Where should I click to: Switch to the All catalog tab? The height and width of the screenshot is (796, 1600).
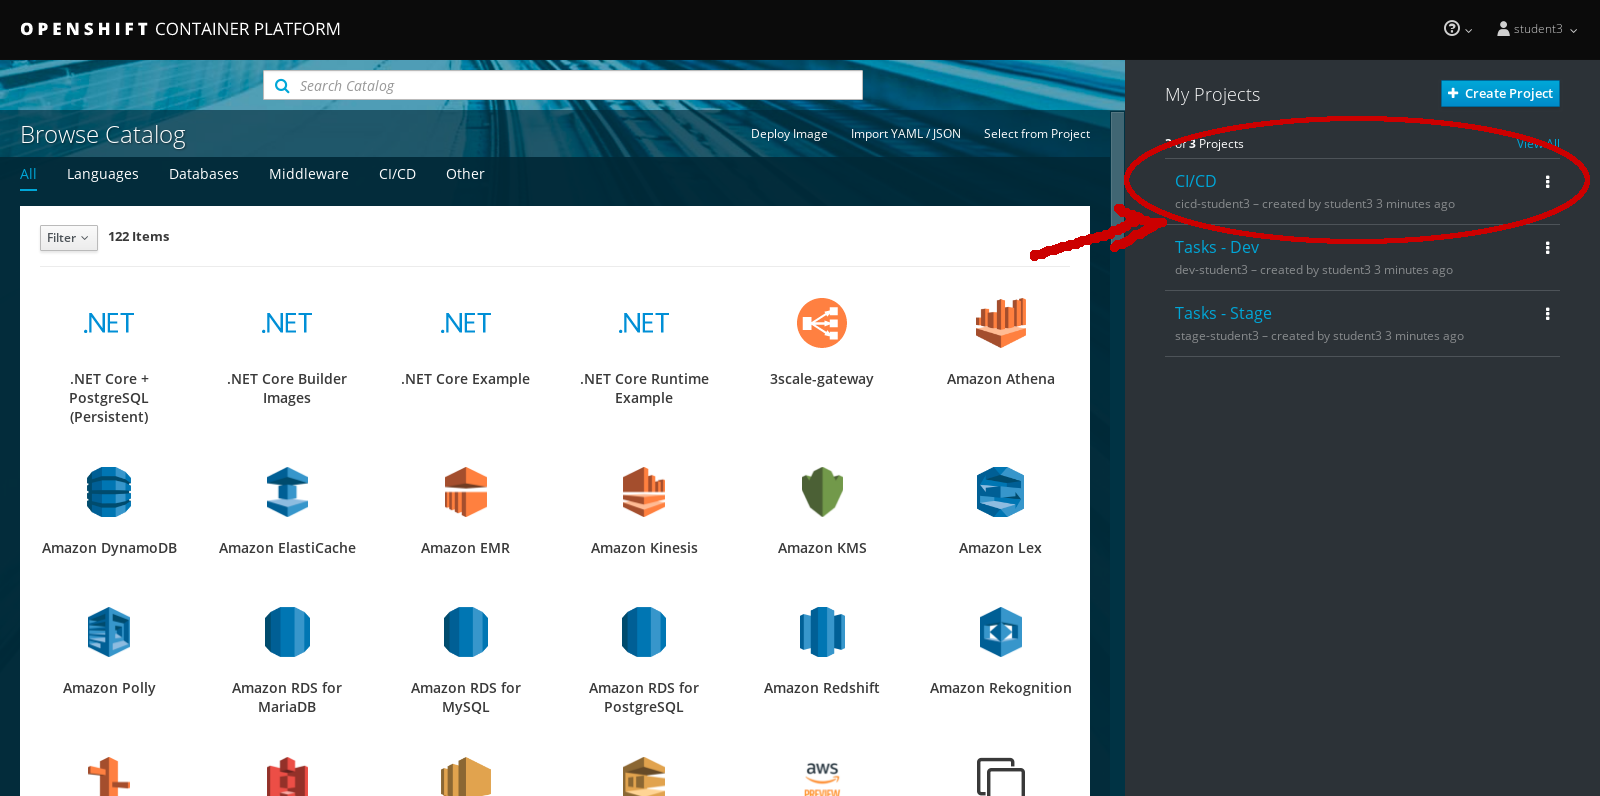(x=28, y=174)
